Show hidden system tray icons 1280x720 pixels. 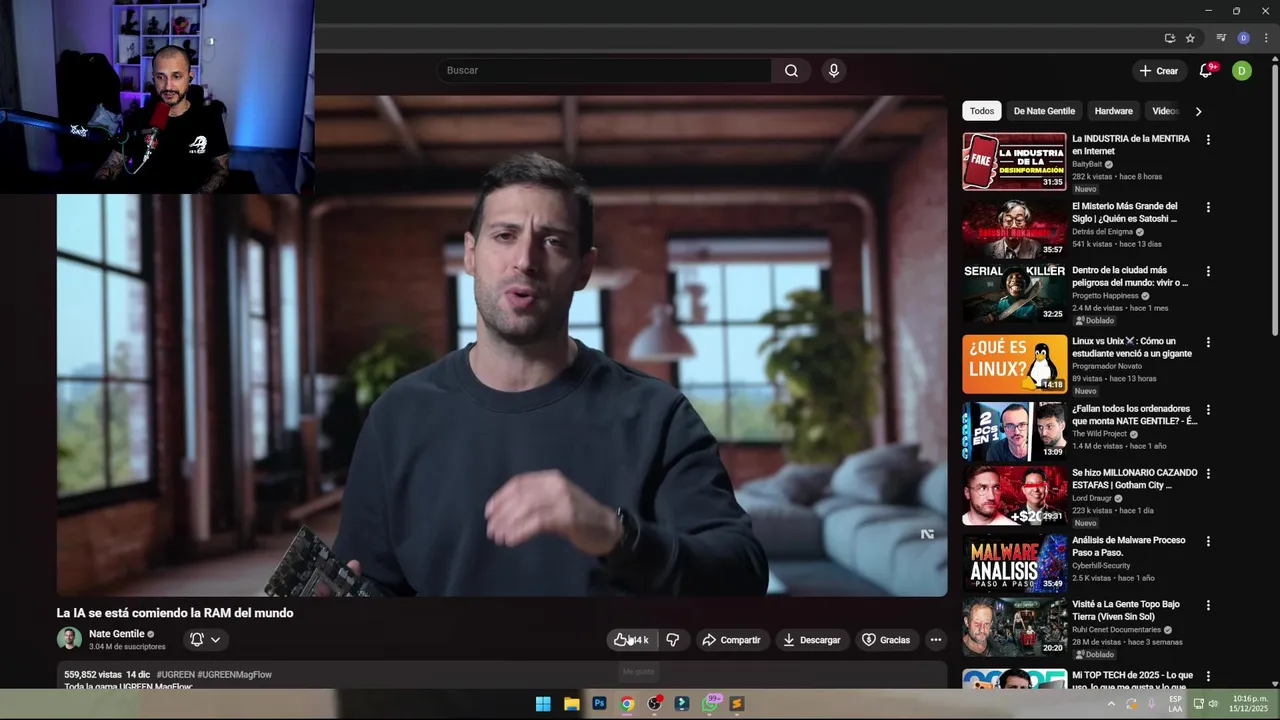click(1110, 704)
